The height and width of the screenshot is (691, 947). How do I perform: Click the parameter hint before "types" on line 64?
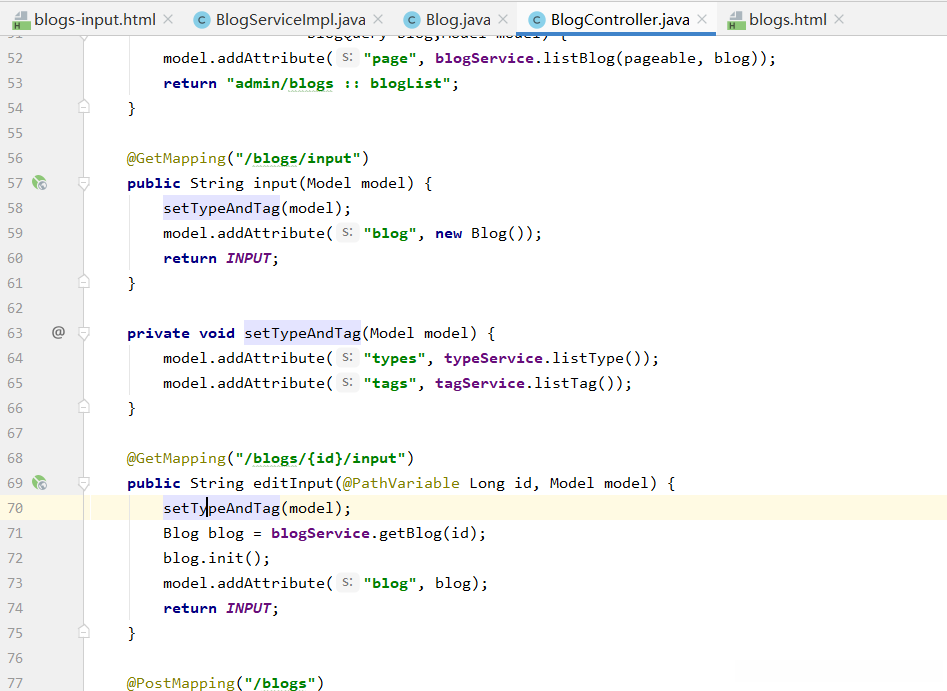click(x=347, y=358)
